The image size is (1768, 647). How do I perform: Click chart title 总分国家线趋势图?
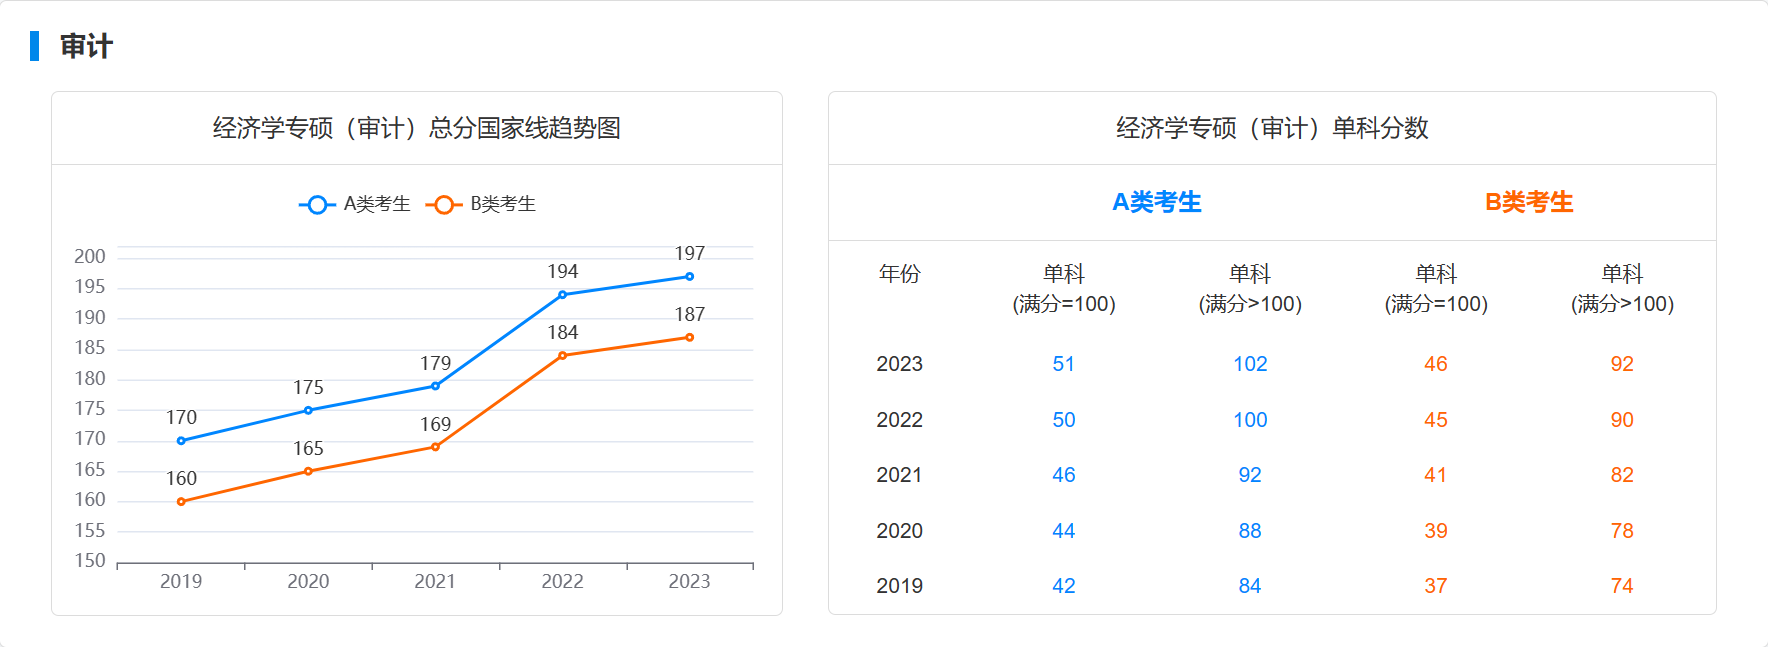[417, 128]
